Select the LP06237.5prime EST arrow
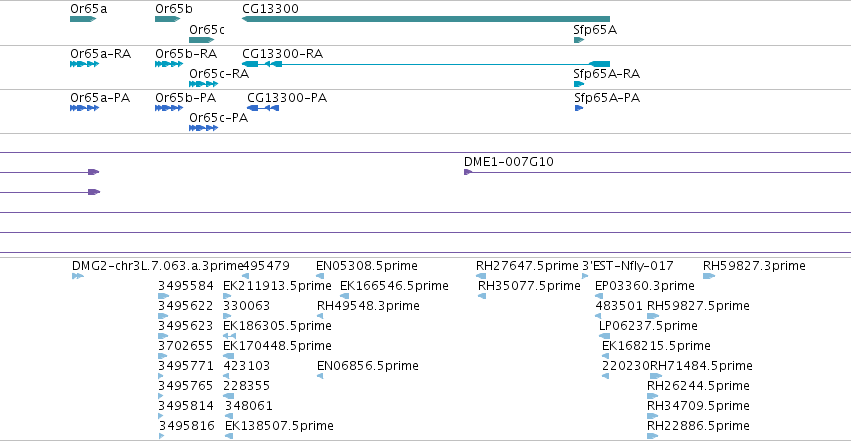Screen dimensions: 851x441 point(605,336)
